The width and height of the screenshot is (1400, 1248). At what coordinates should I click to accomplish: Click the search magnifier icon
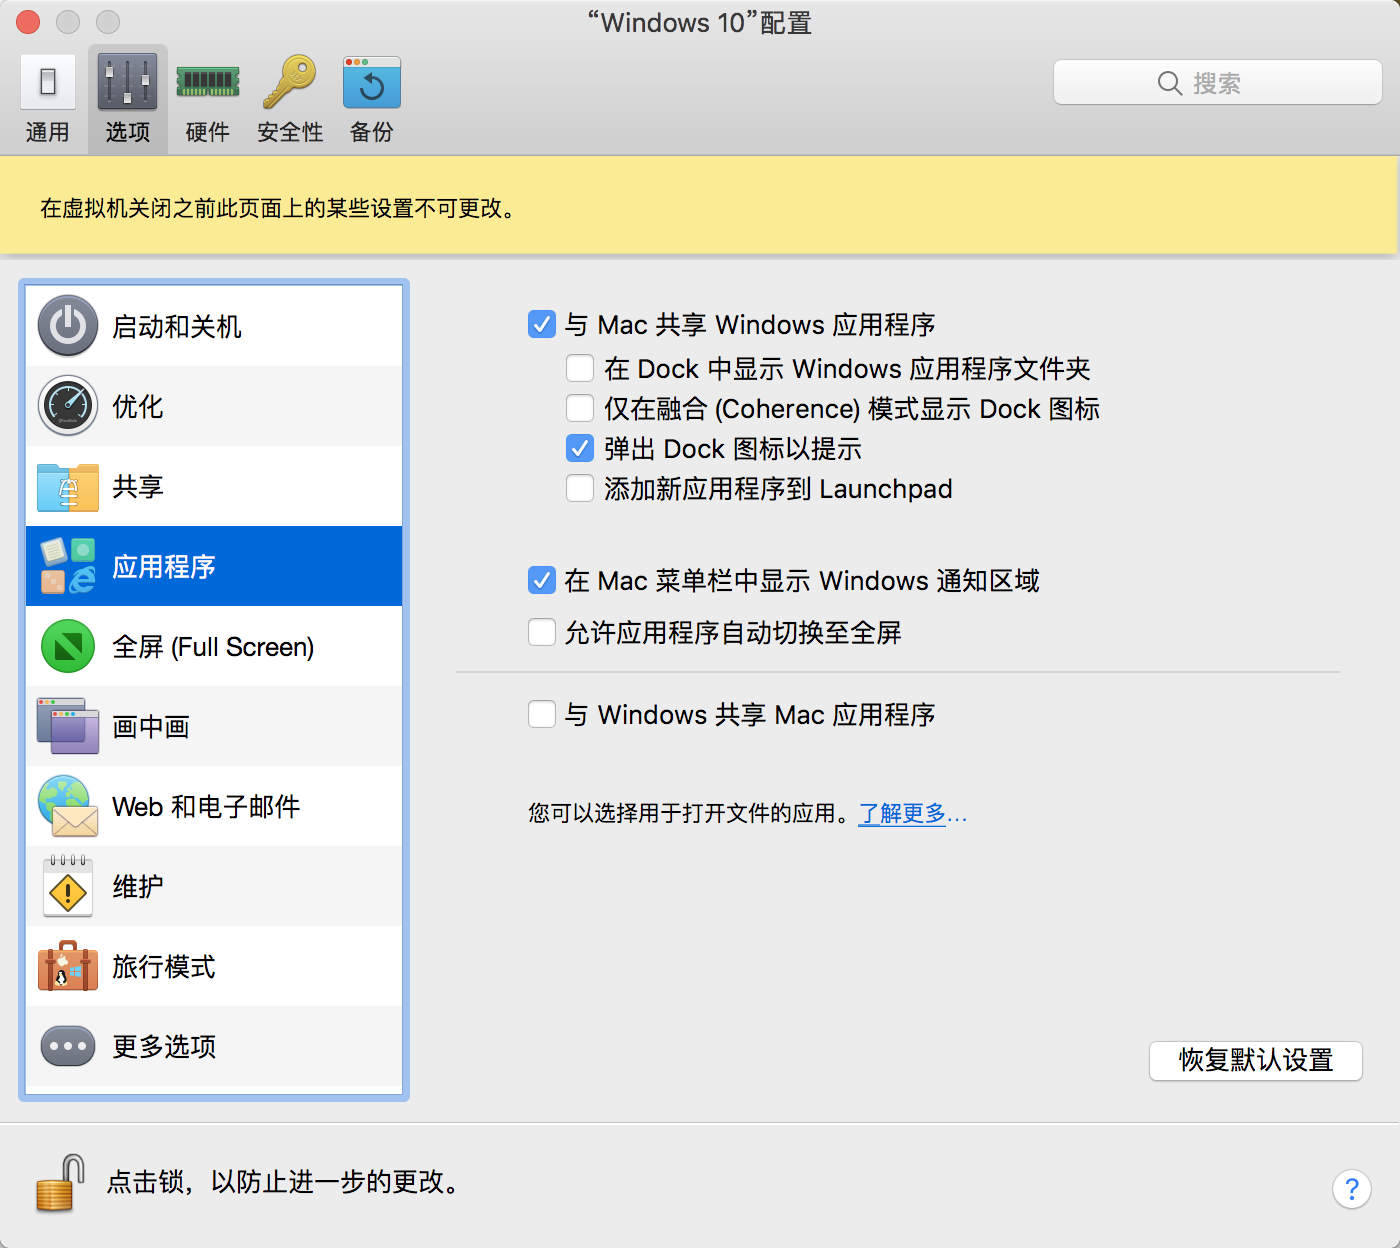pyautogui.click(x=1169, y=83)
